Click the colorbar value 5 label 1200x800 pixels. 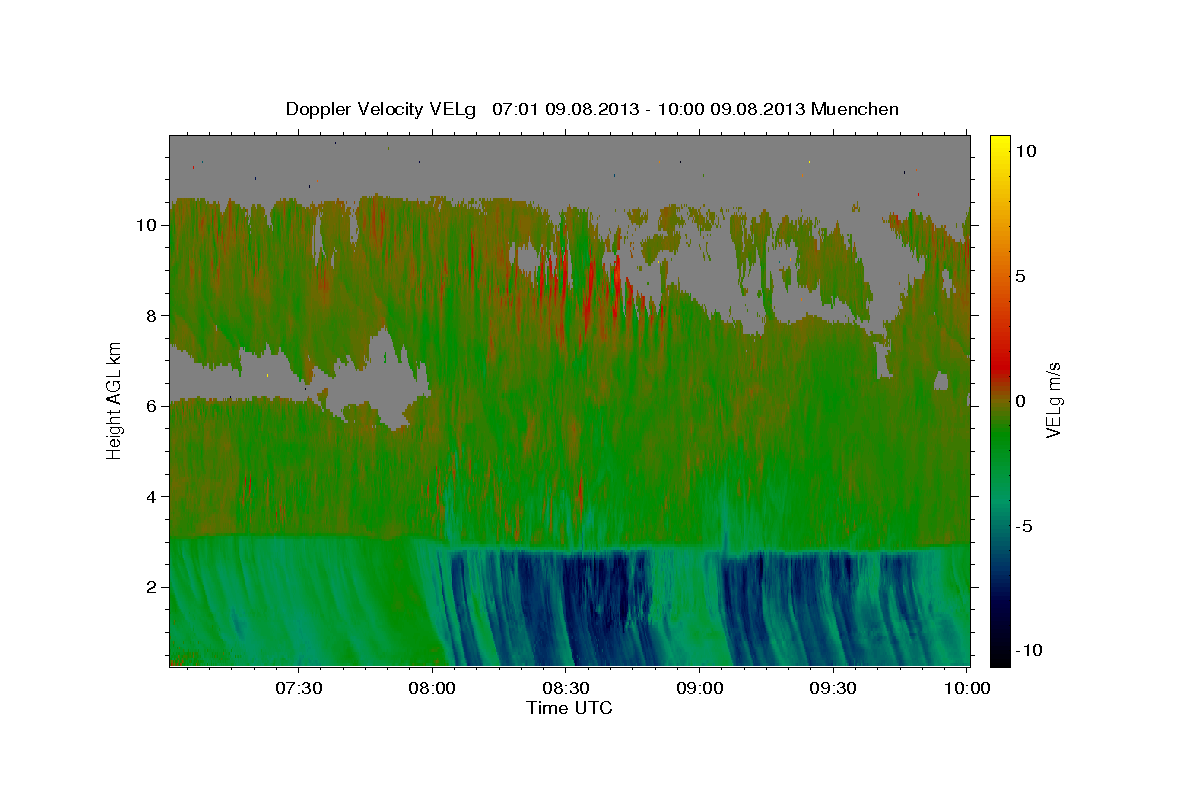[x=1021, y=276]
